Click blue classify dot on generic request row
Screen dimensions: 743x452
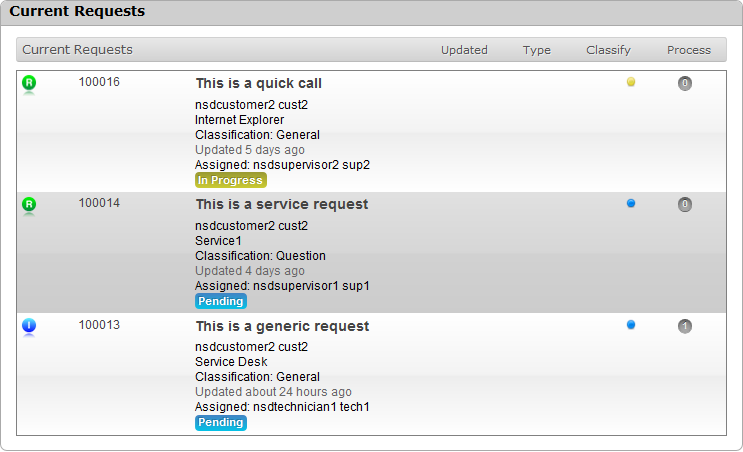point(631,324)
